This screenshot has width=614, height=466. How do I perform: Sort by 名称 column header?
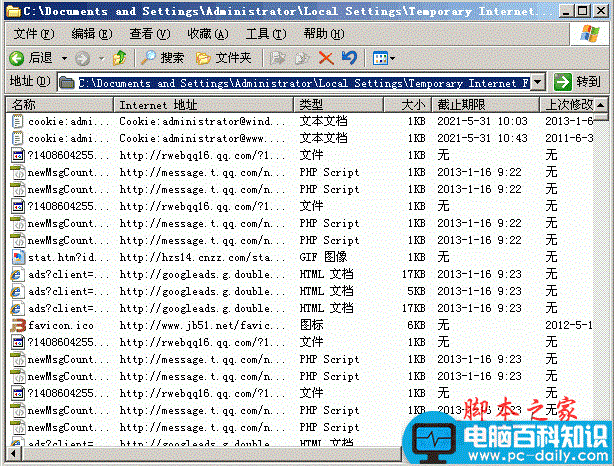tap(60, 105)
